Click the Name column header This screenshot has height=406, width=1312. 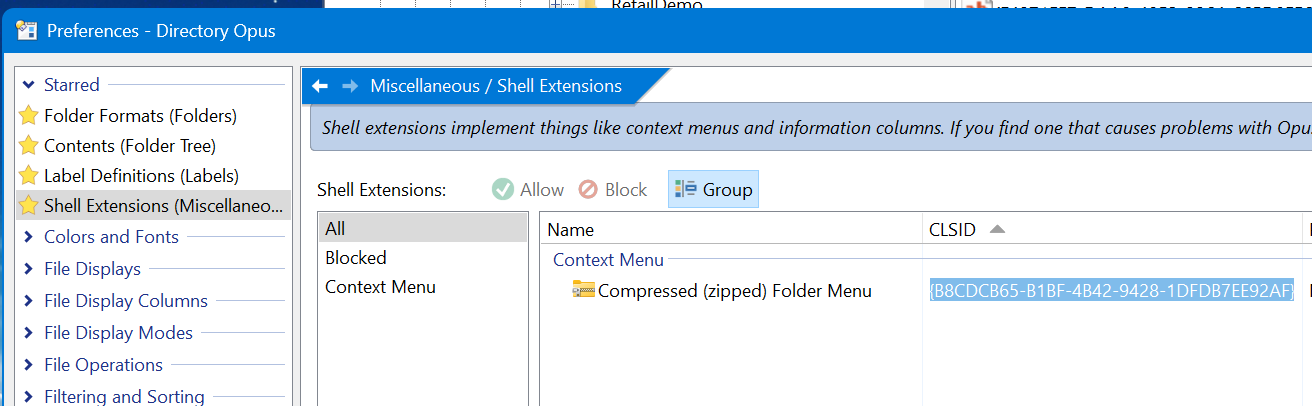571,230
